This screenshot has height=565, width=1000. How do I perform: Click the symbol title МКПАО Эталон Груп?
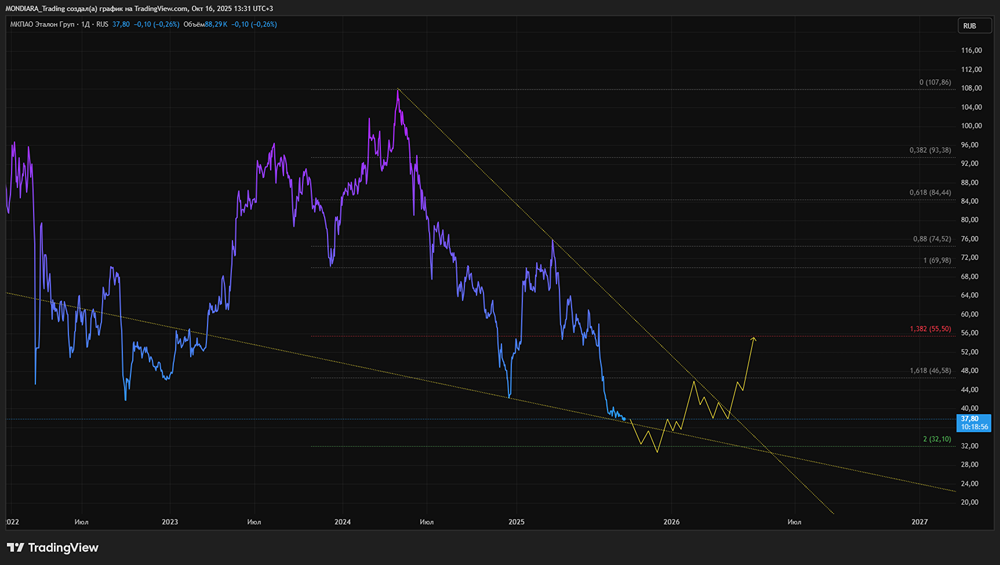(41, 24)
